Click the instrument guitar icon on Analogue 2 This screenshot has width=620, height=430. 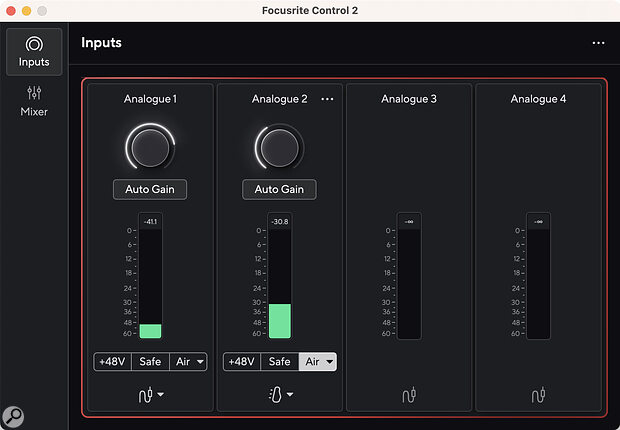point(275,394)
